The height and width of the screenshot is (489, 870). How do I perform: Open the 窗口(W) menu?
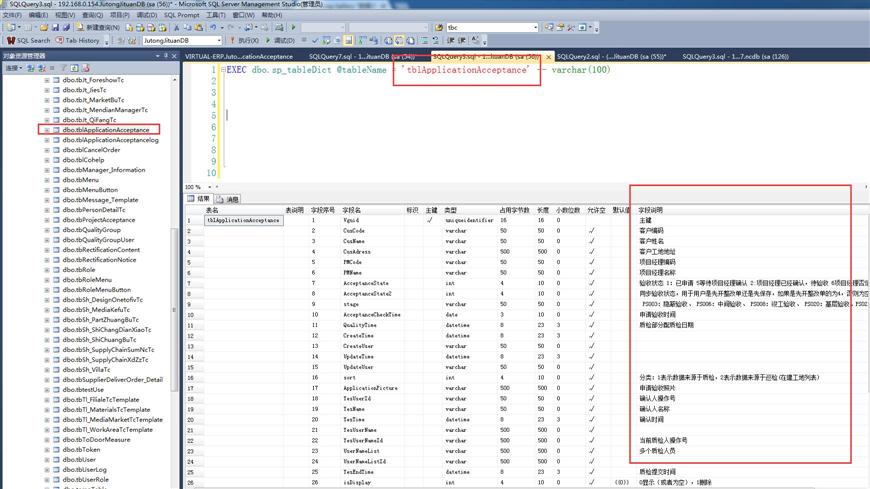coord(243,15)
